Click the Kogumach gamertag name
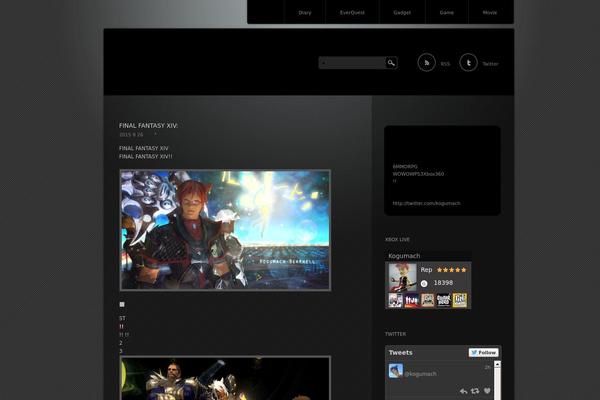600x400 pixels. [x=404, y=256]
